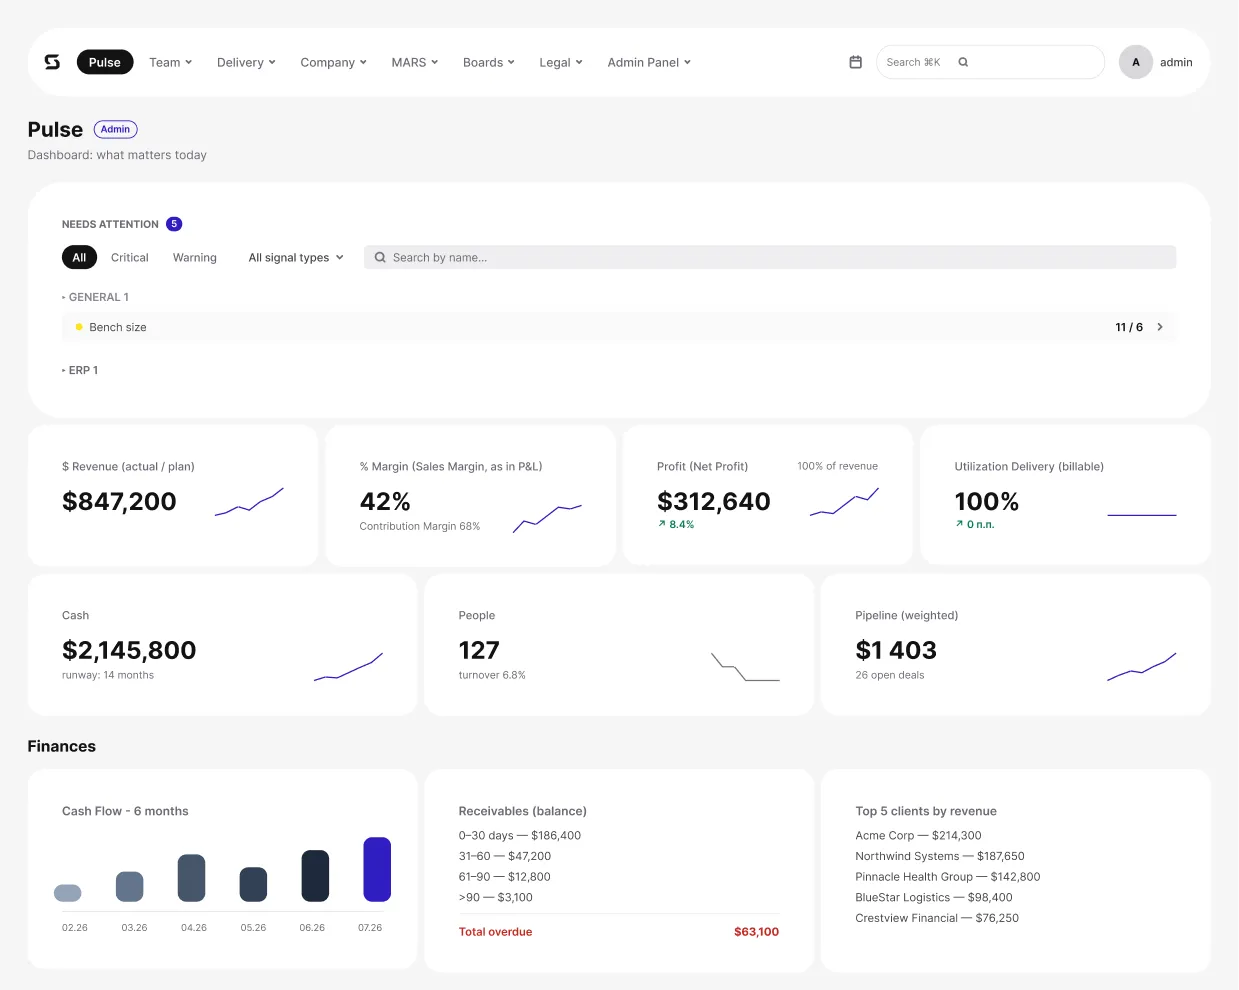Click the Admin badge next to Pulse

[x=116, y=129]
